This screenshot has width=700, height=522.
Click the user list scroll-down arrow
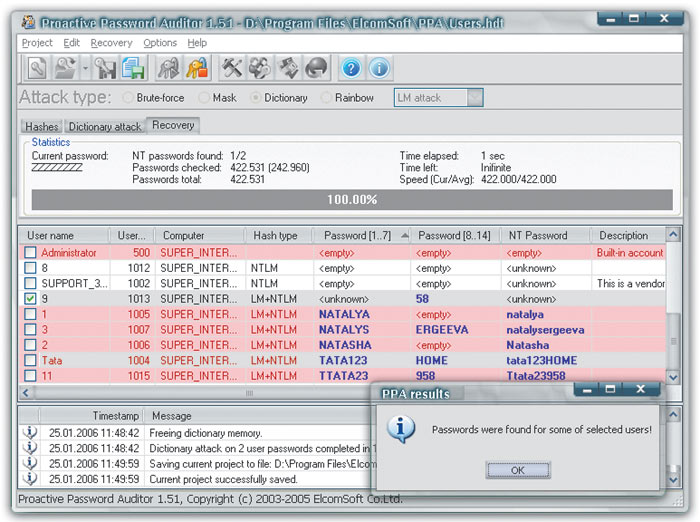(x=673, y=377)
